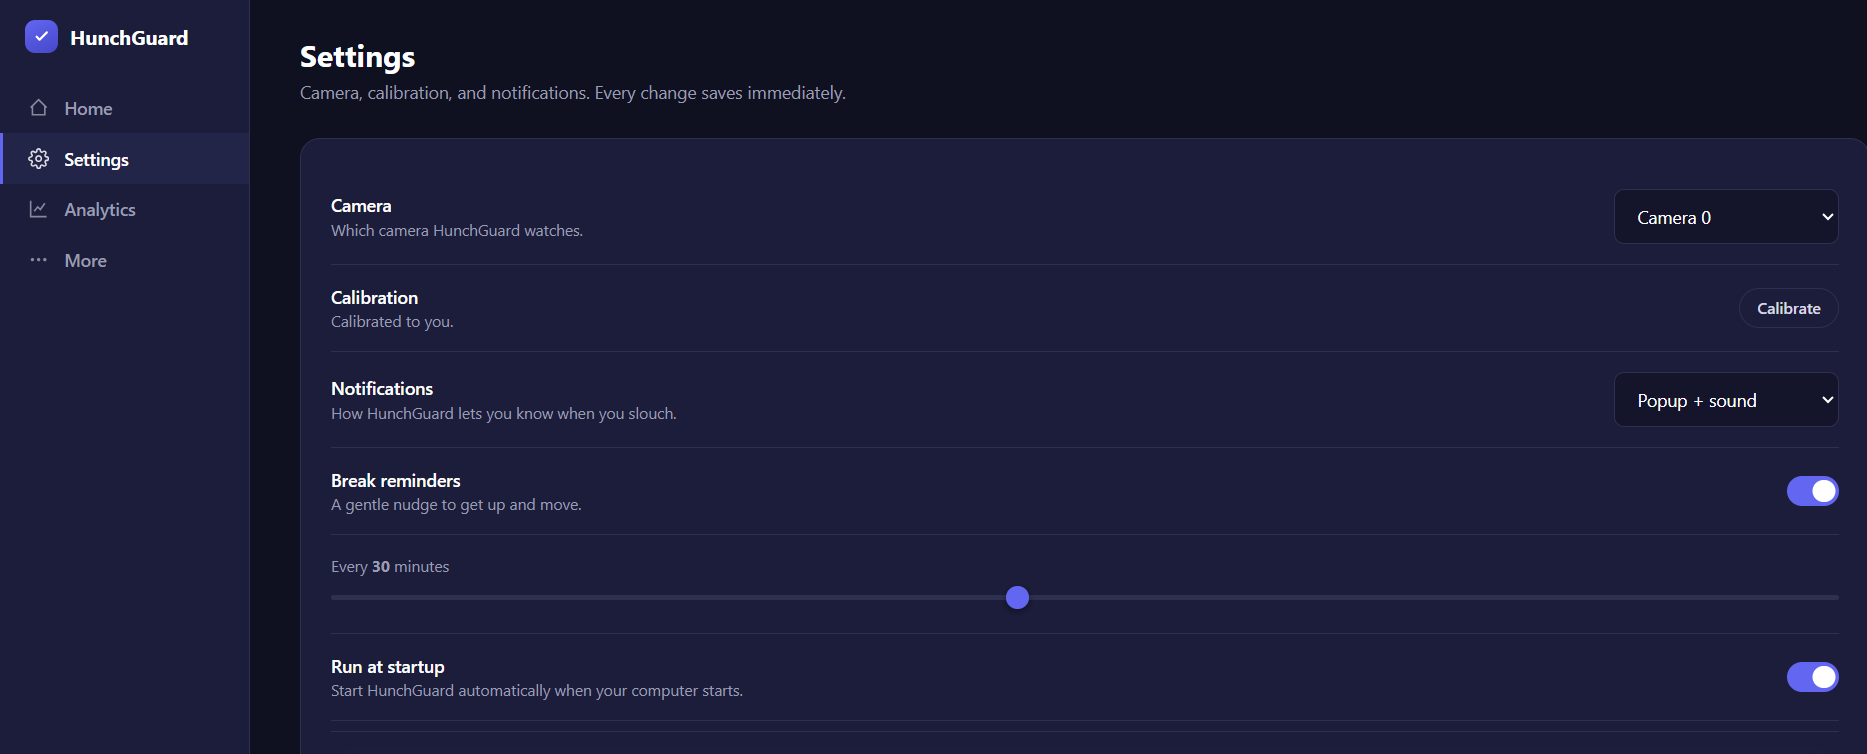Click the Break reminders label
Image resolution: width=1867 pixels, height=754 pixels.
396,481
